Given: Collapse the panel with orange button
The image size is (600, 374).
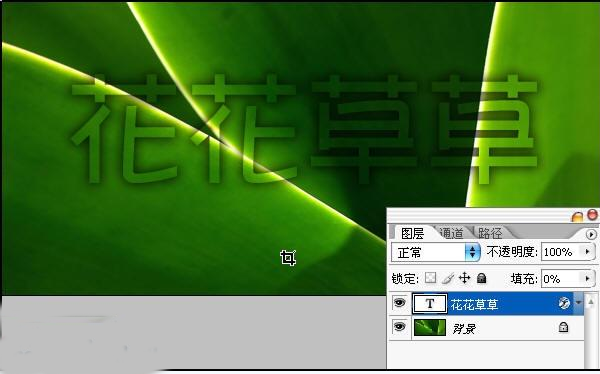Looking at the screenshot, I should point(577,217).
